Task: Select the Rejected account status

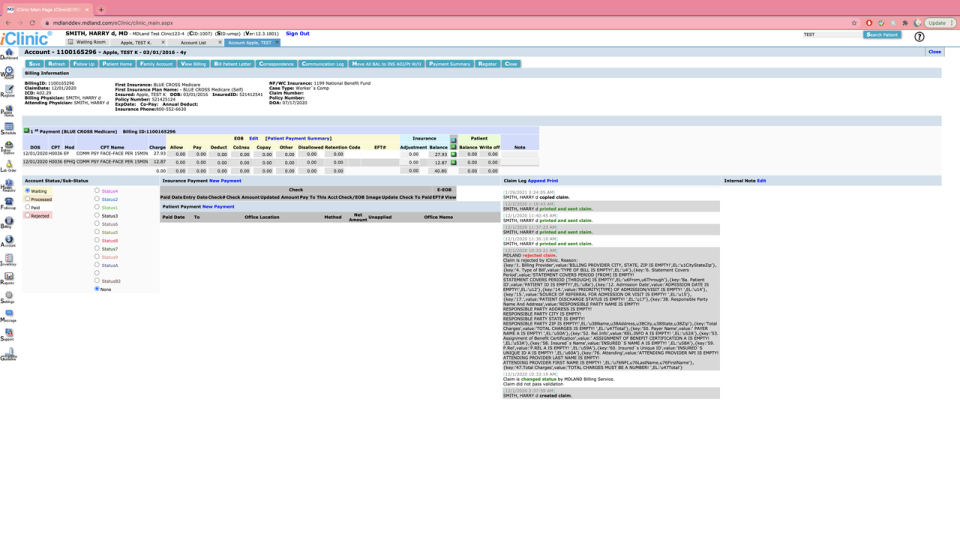Action: pyautogui.click(x=28, y=215)
